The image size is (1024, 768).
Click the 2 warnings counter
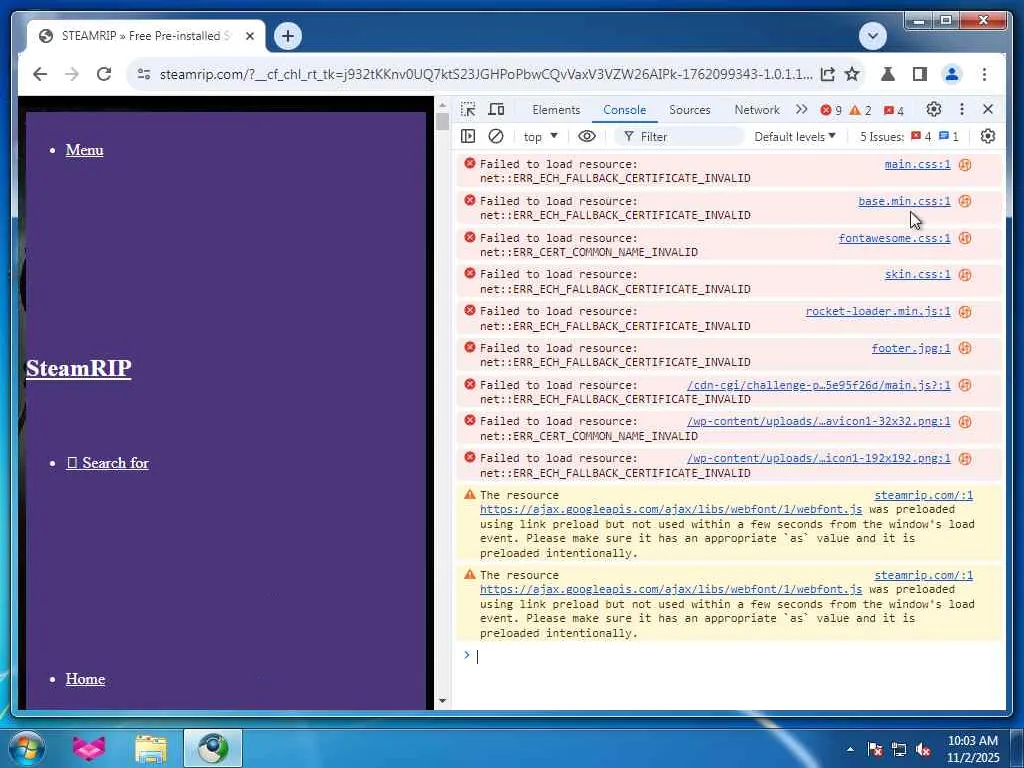click(x=860, y=110)
